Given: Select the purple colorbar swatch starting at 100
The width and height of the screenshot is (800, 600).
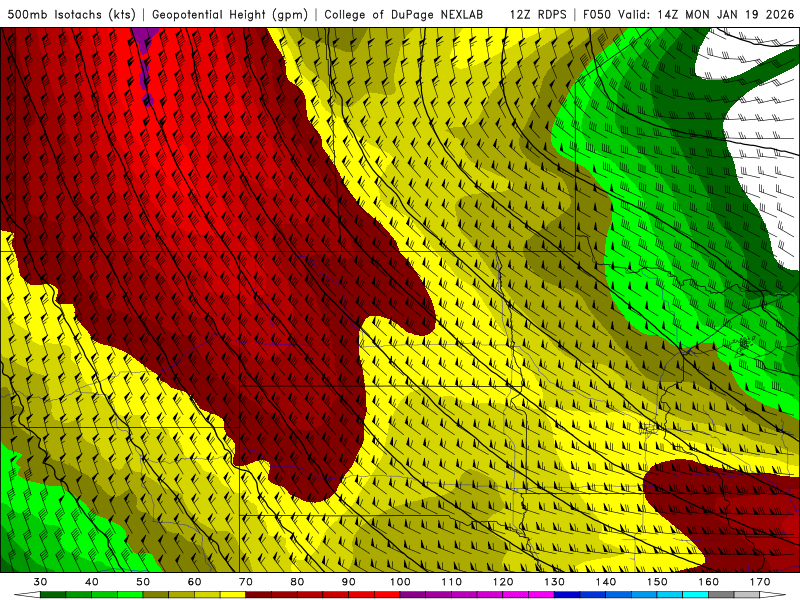Looking at the screenshot, I should tap(413, 595).
